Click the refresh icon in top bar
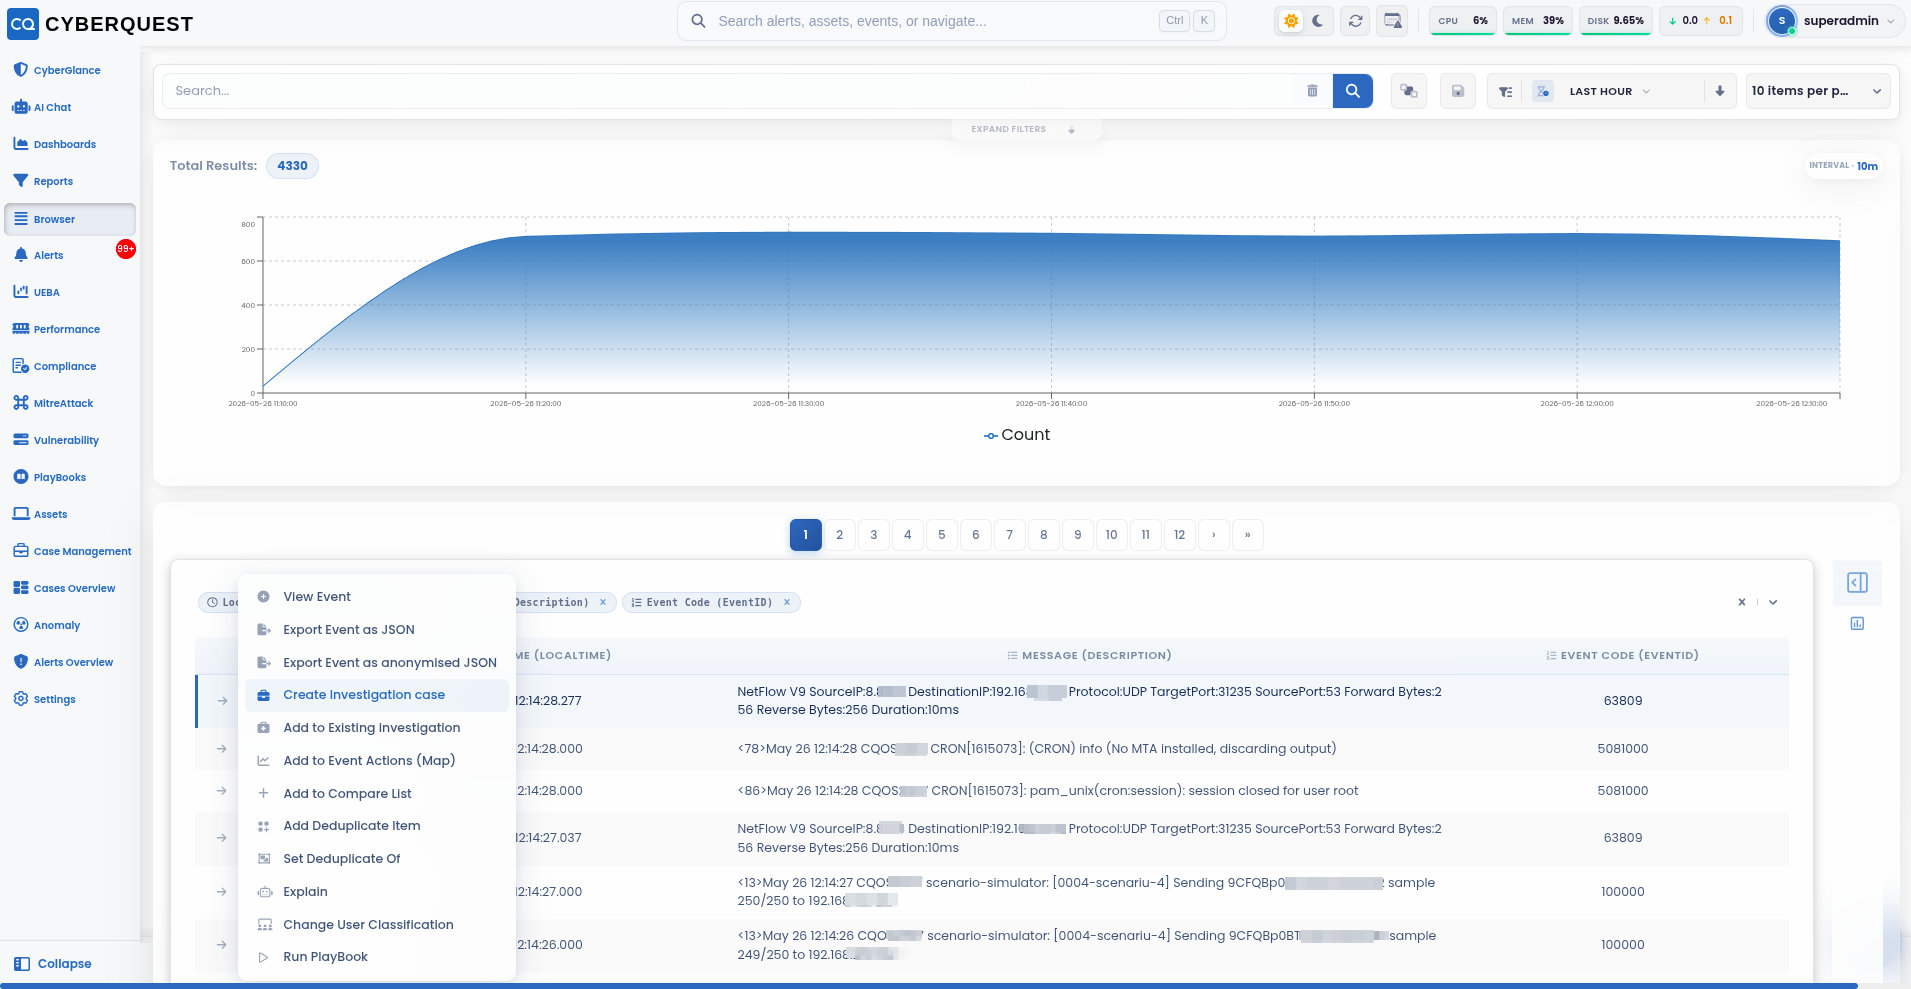 [x=1355, y=21]
